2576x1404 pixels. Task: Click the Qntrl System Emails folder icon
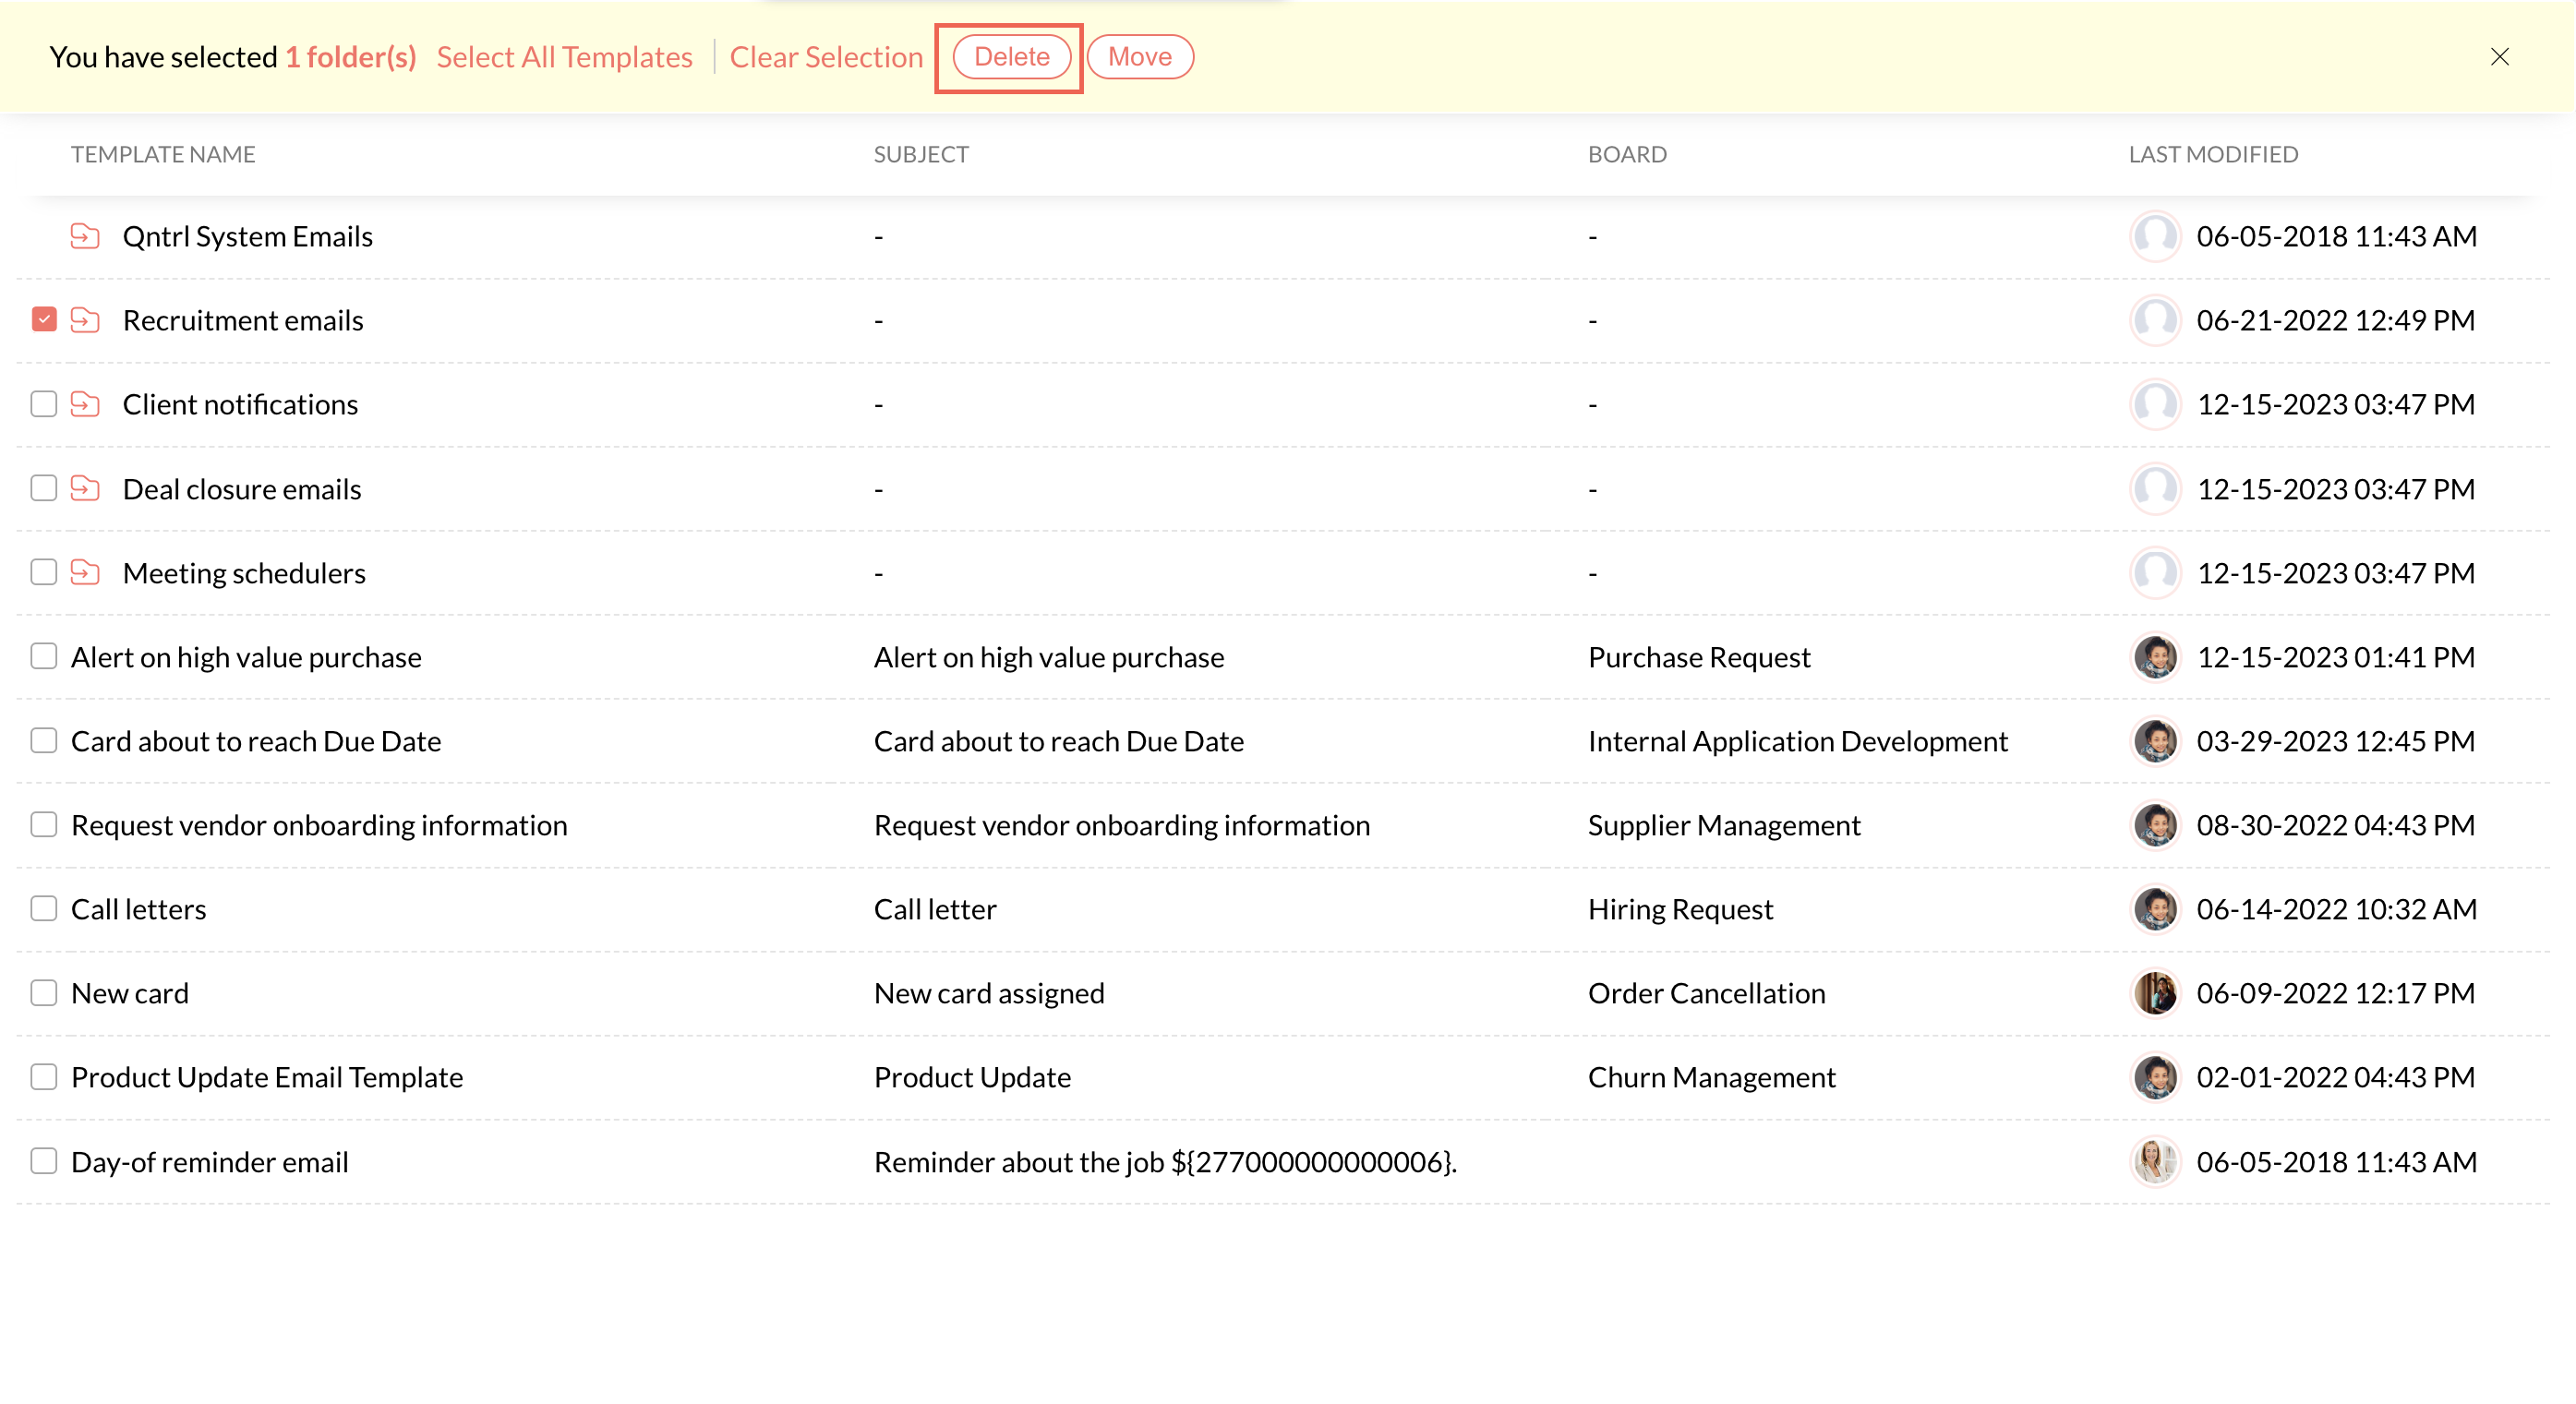click(85, 236)
